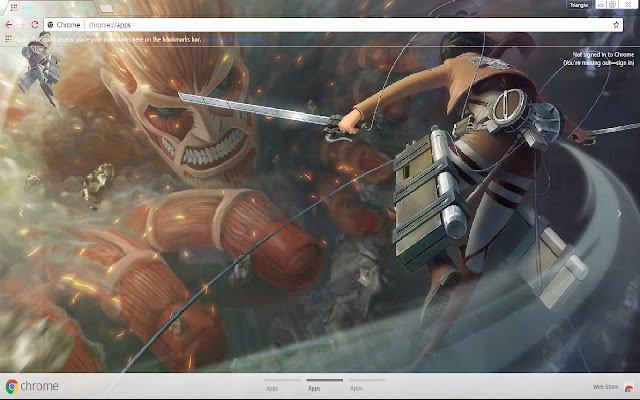Image resolution: width=640 pixels, height=400 pixels.
Task: Open Apps shortcut in bookmarks bar
Action: pos(16,40)
